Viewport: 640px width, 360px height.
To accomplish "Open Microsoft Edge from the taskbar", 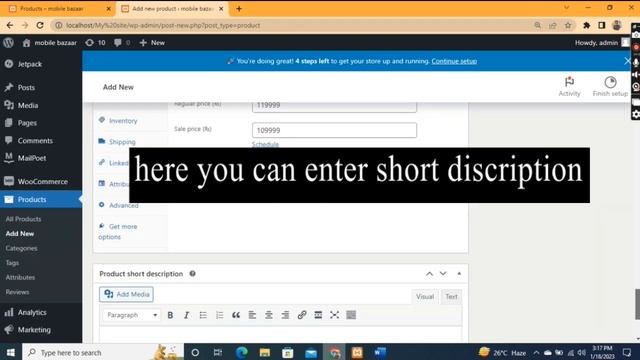I will pyautogui.click(x=242, y=352).
